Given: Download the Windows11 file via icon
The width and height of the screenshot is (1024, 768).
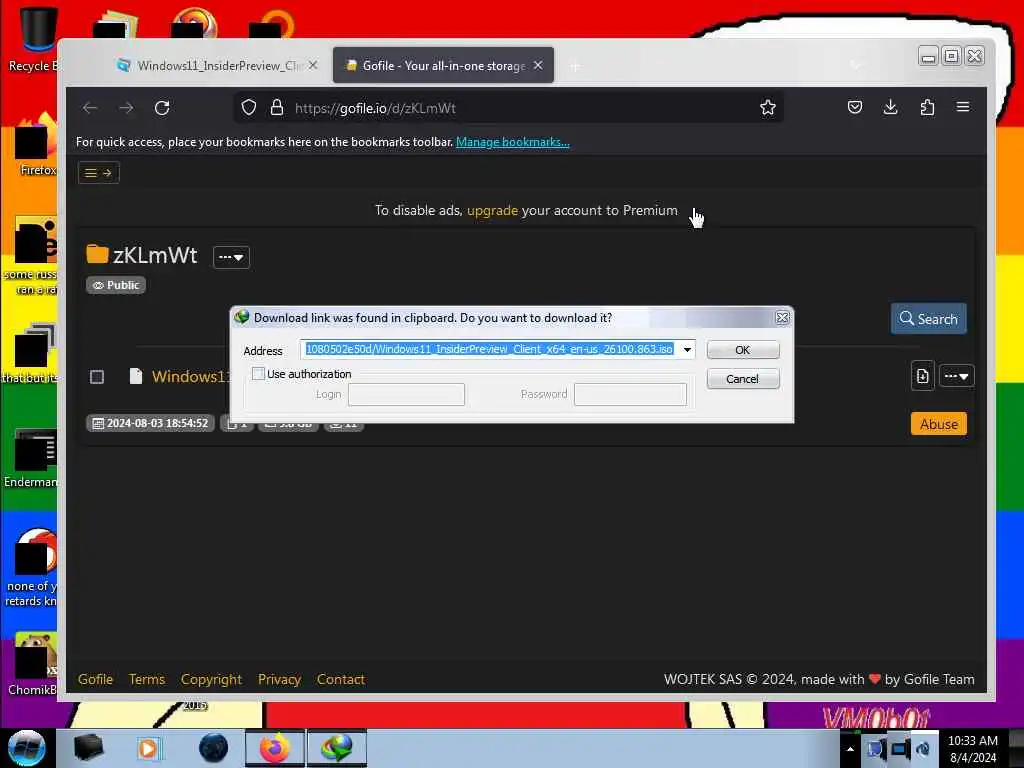Looking at the screenshot, I should click(x=922, y=376).
